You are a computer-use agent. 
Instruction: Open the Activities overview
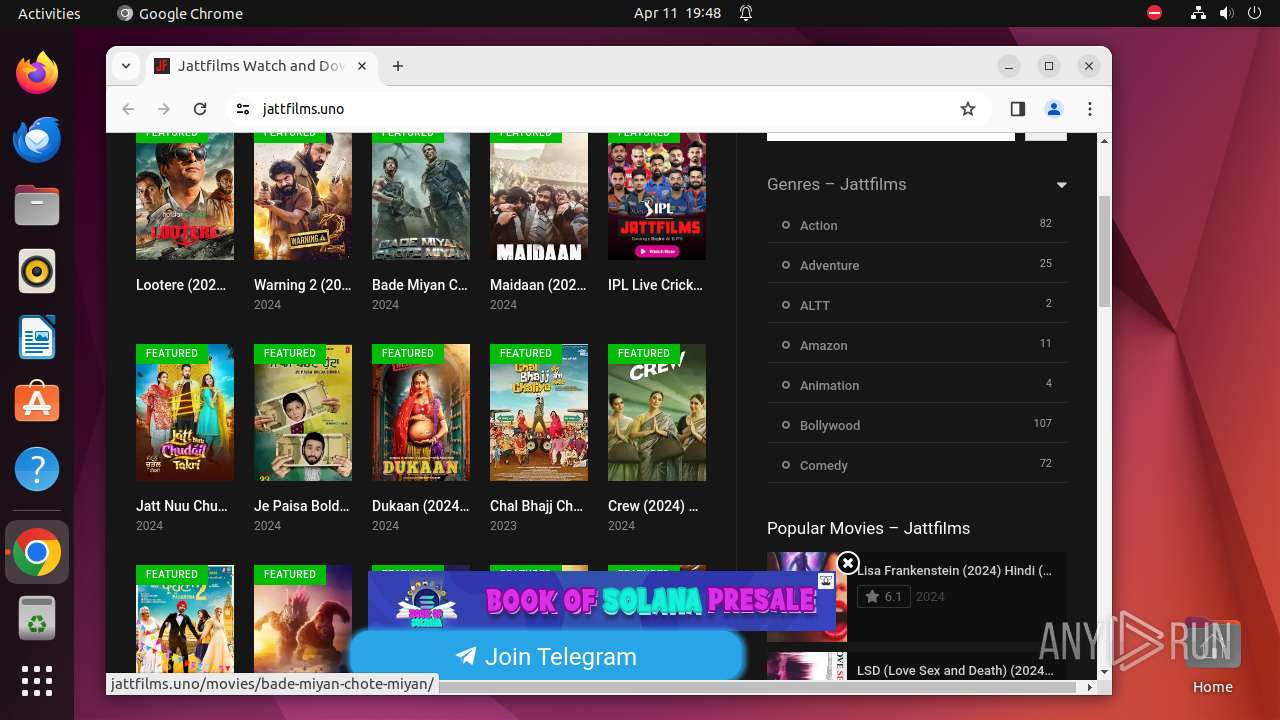point(49,13)
